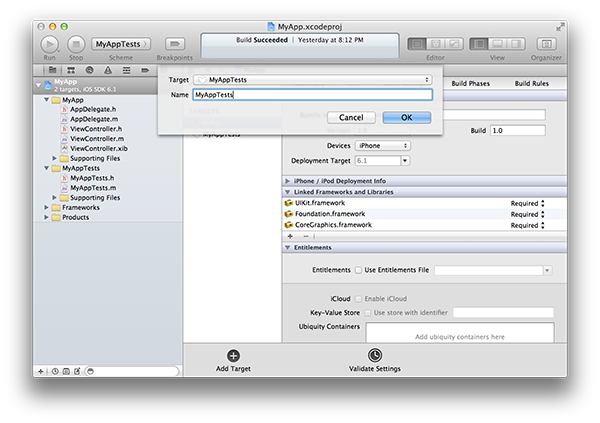Enter full screen with window arrows icon
600x423 pixels.
tap(560, 27)
